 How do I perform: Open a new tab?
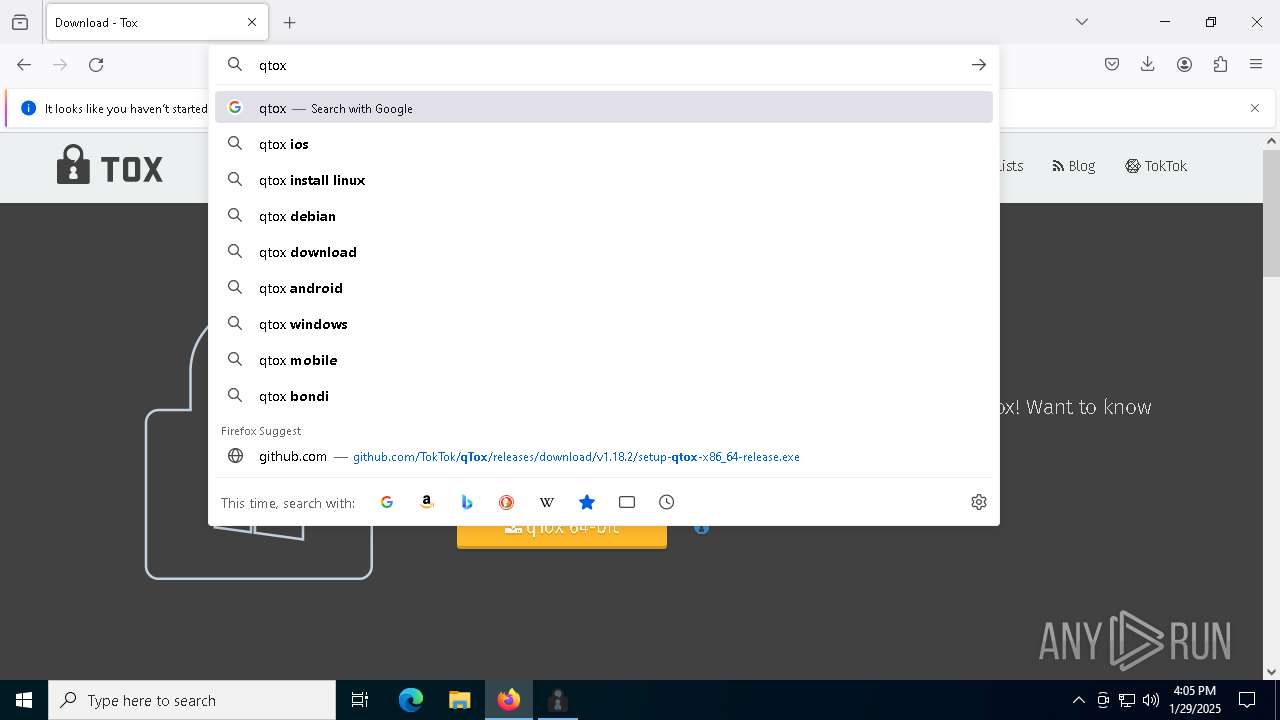290,22
